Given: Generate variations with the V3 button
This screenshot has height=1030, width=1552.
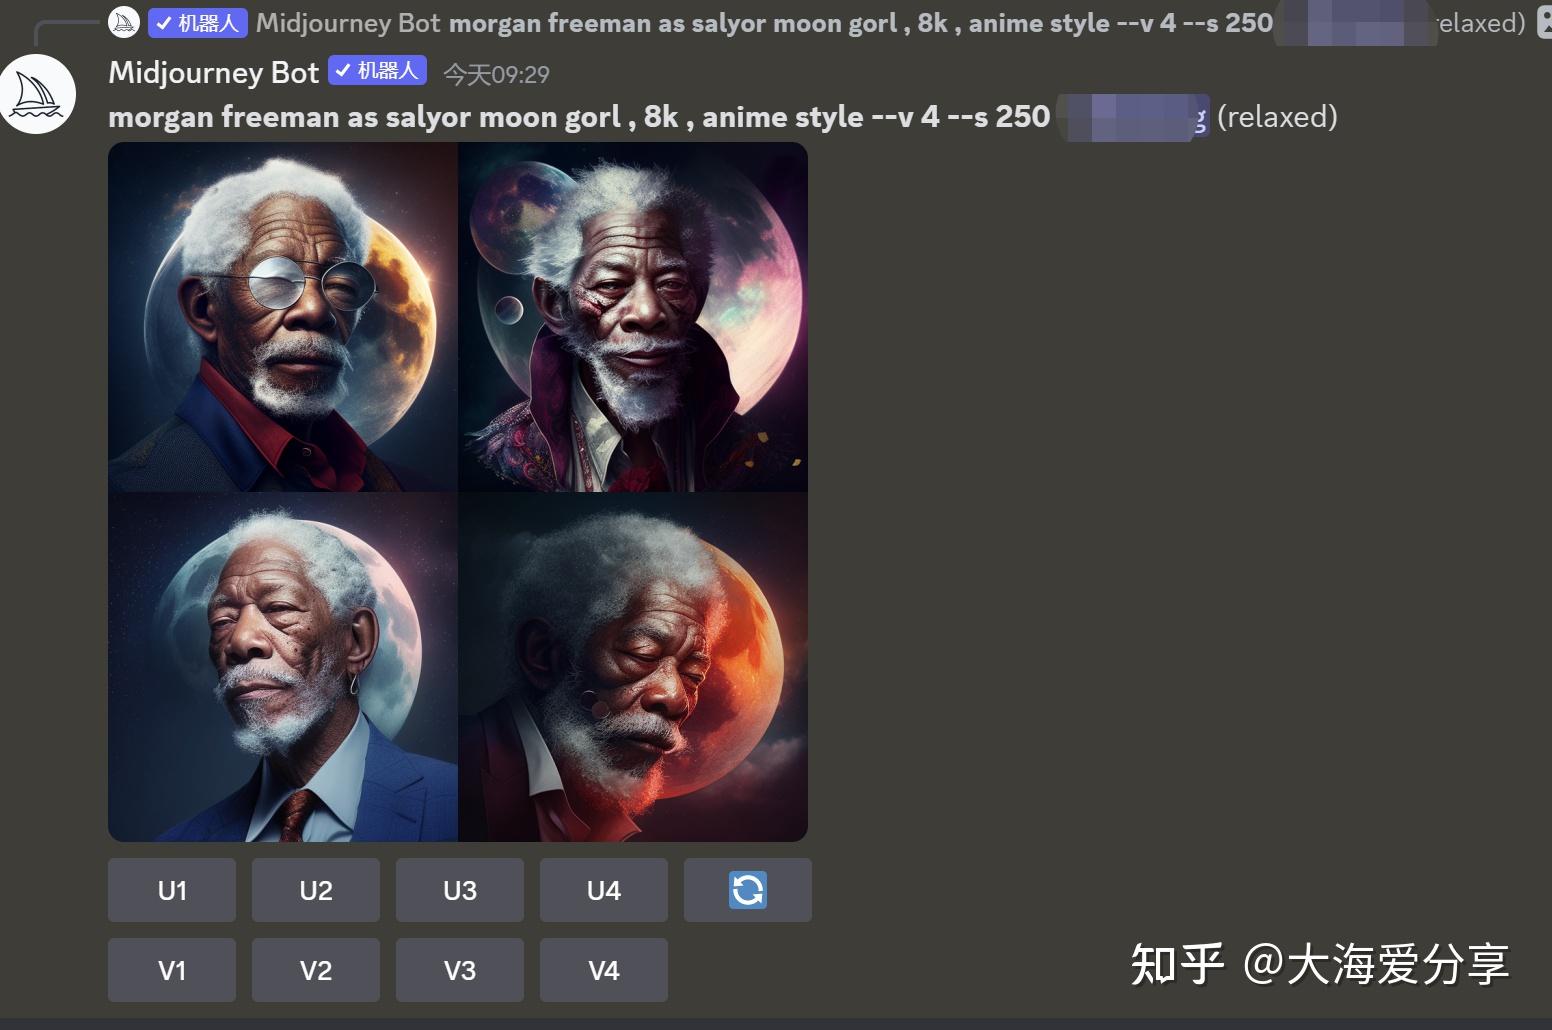Looking at the screenshot, I should click(460, 970).
